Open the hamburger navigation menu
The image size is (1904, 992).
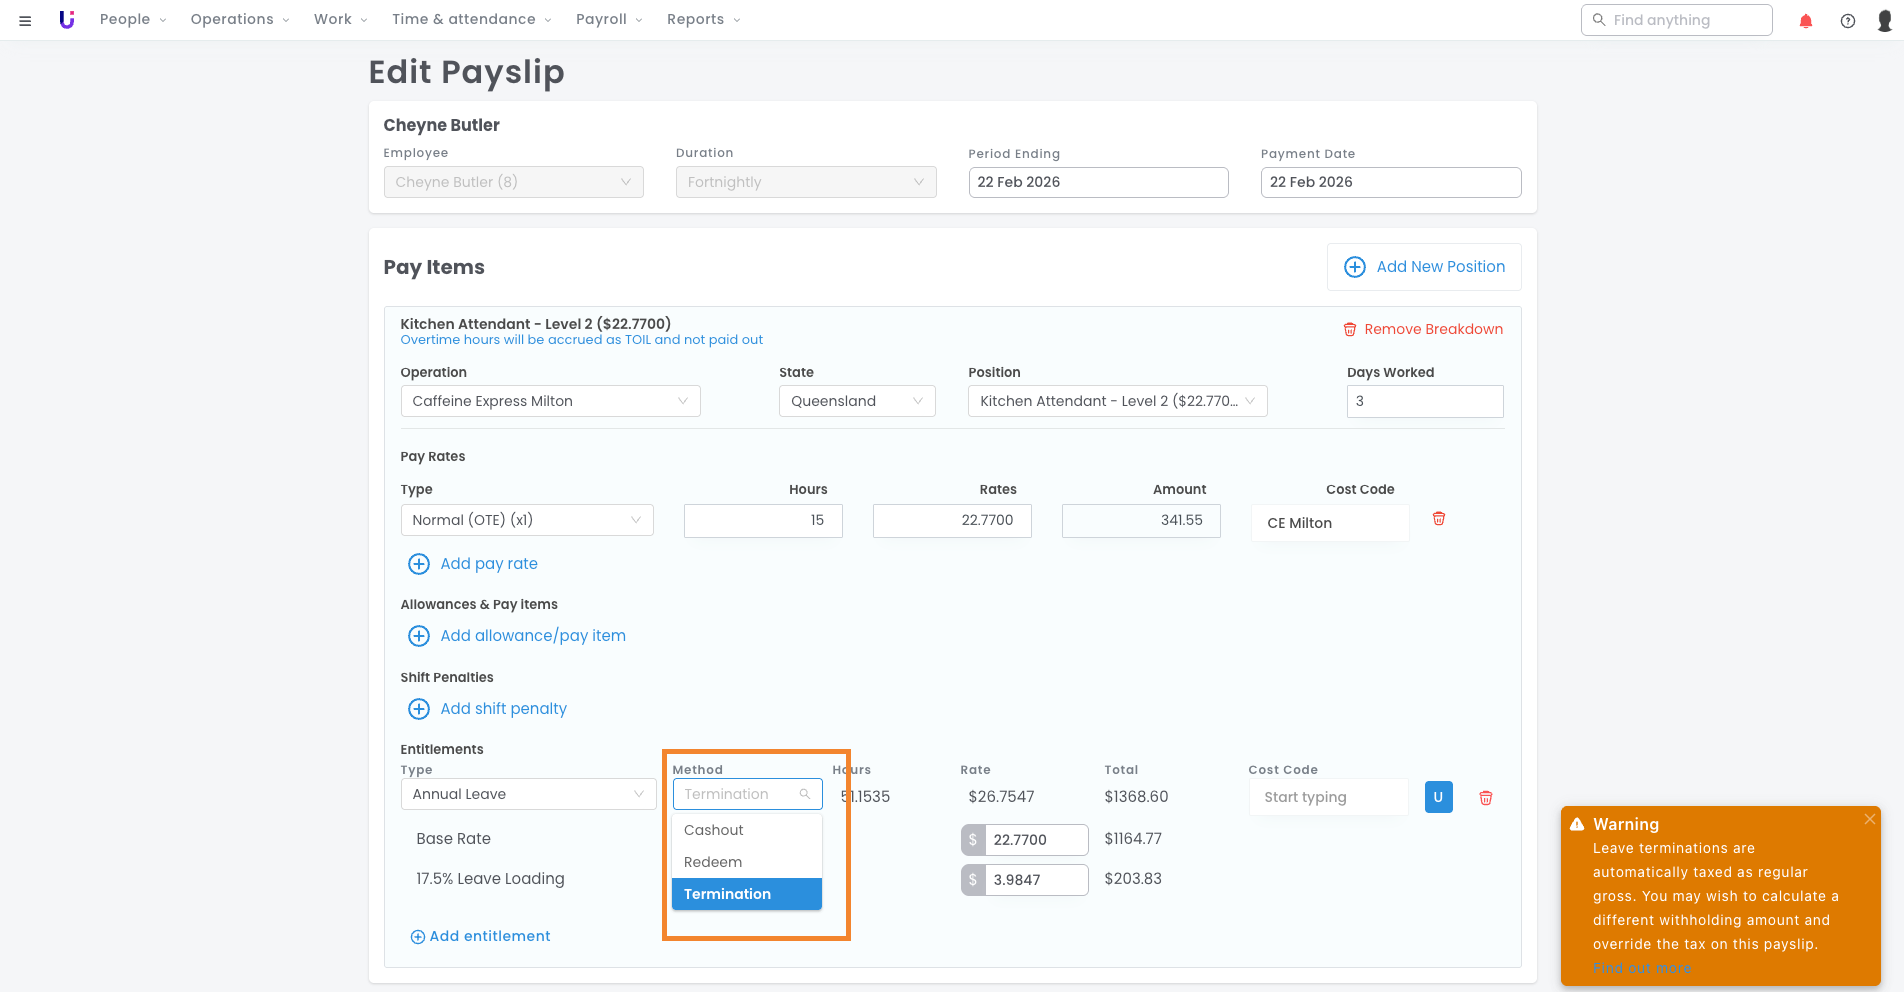25,20
